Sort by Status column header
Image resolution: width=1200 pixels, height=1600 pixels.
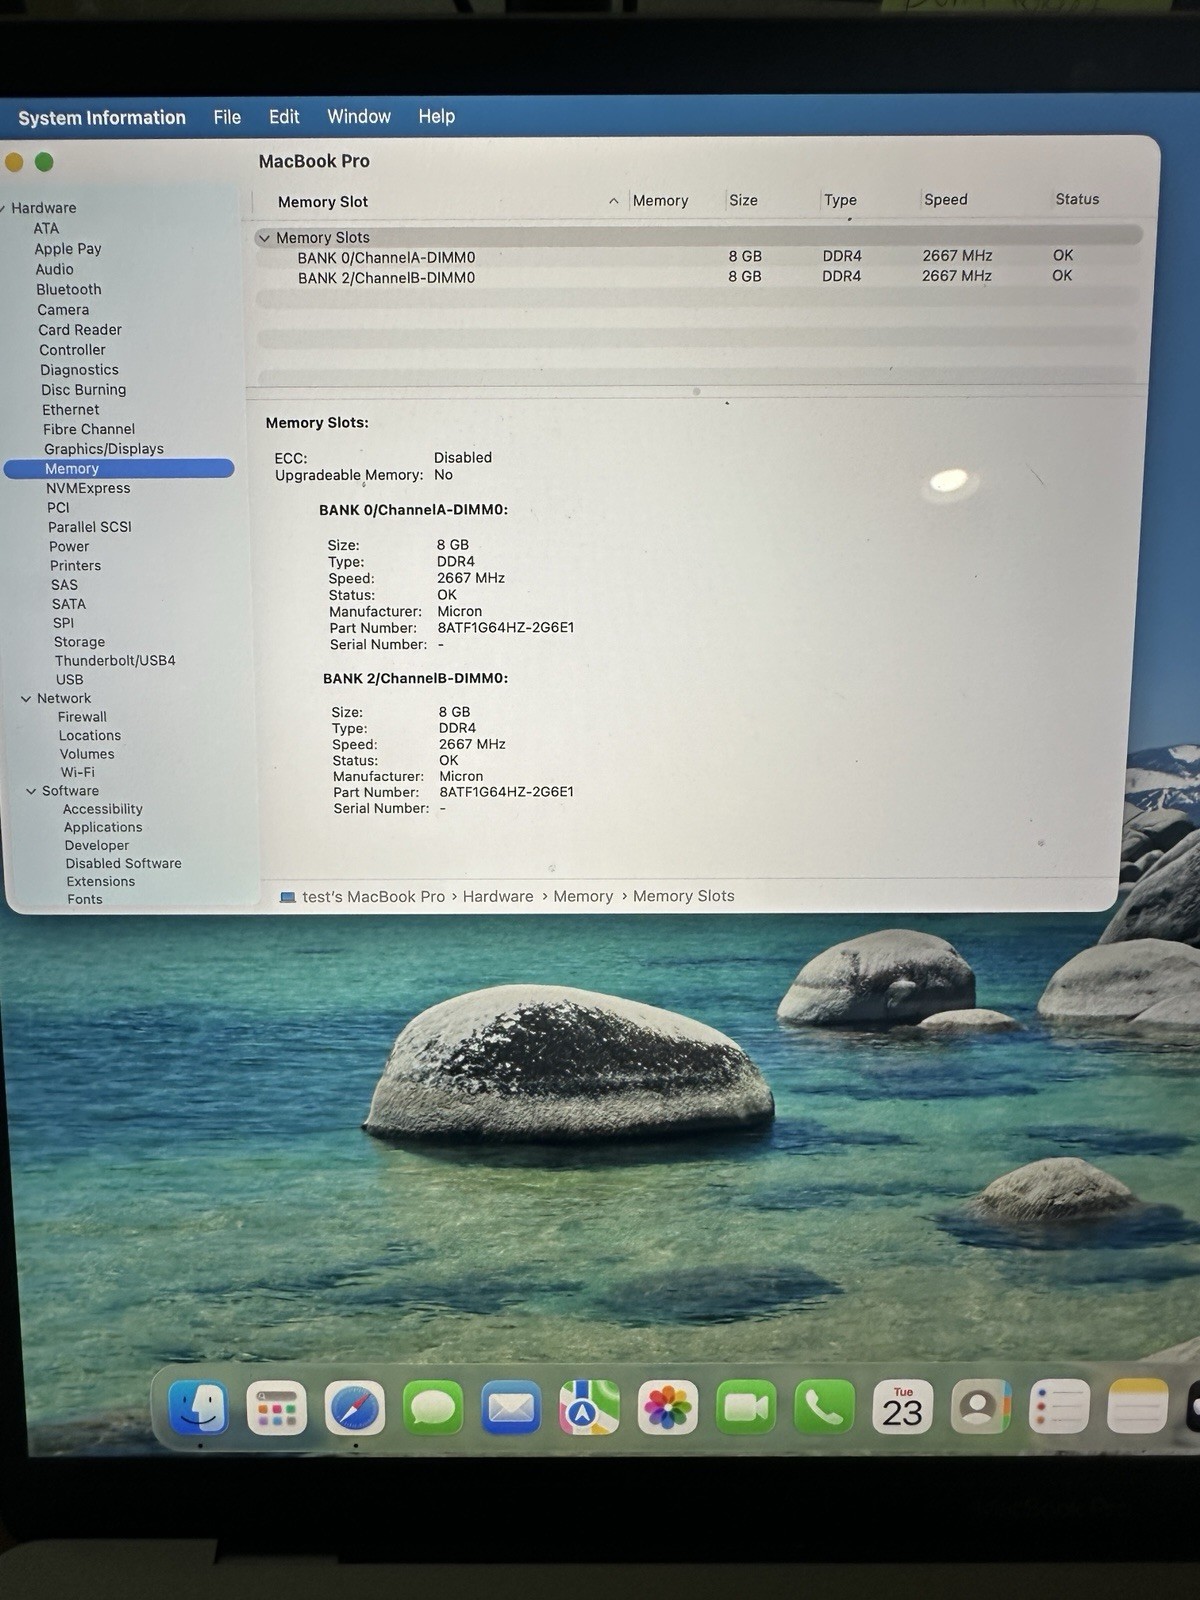point(1077,199)
